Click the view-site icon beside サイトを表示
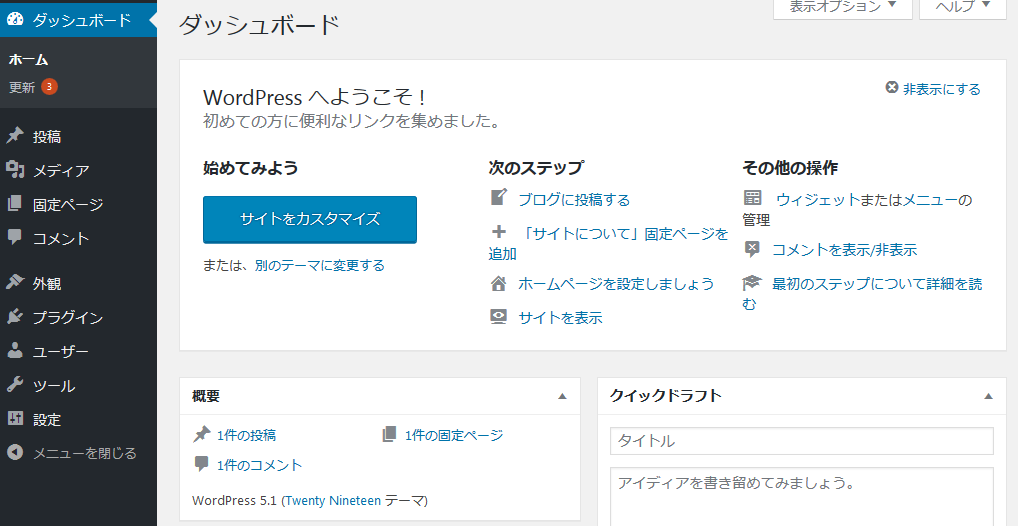Viewport: 1018px width, 526px height. point(499,317)
